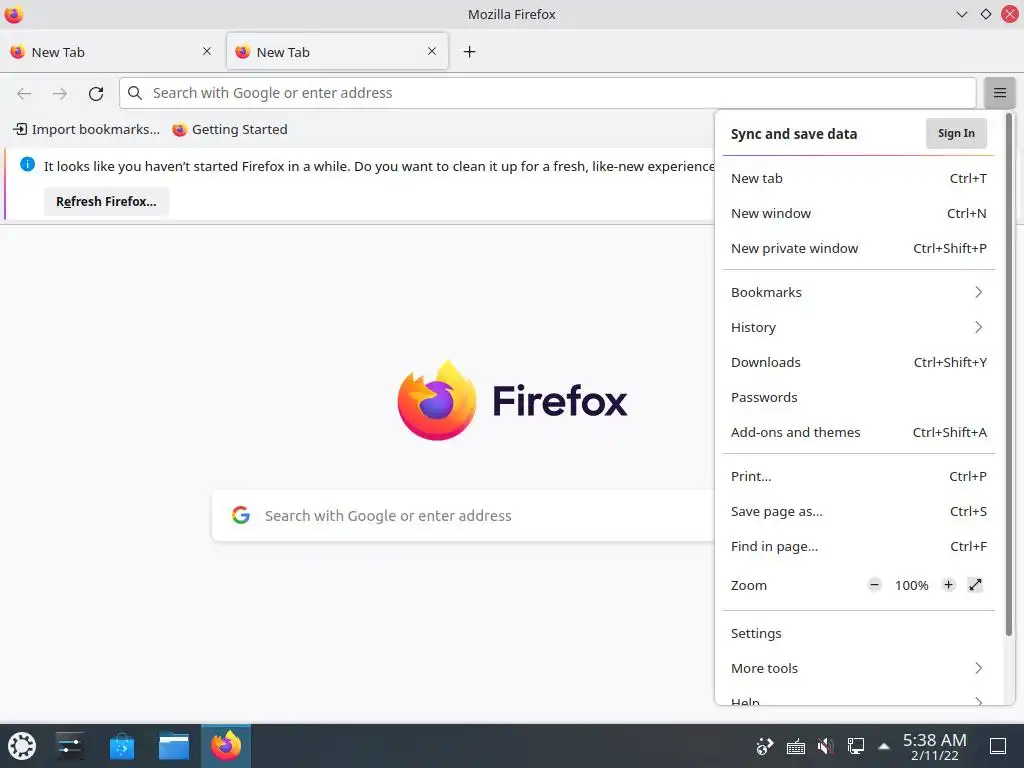Click the network tray icon
This screenshot has height=768, width=1024.
pos(856,746)
